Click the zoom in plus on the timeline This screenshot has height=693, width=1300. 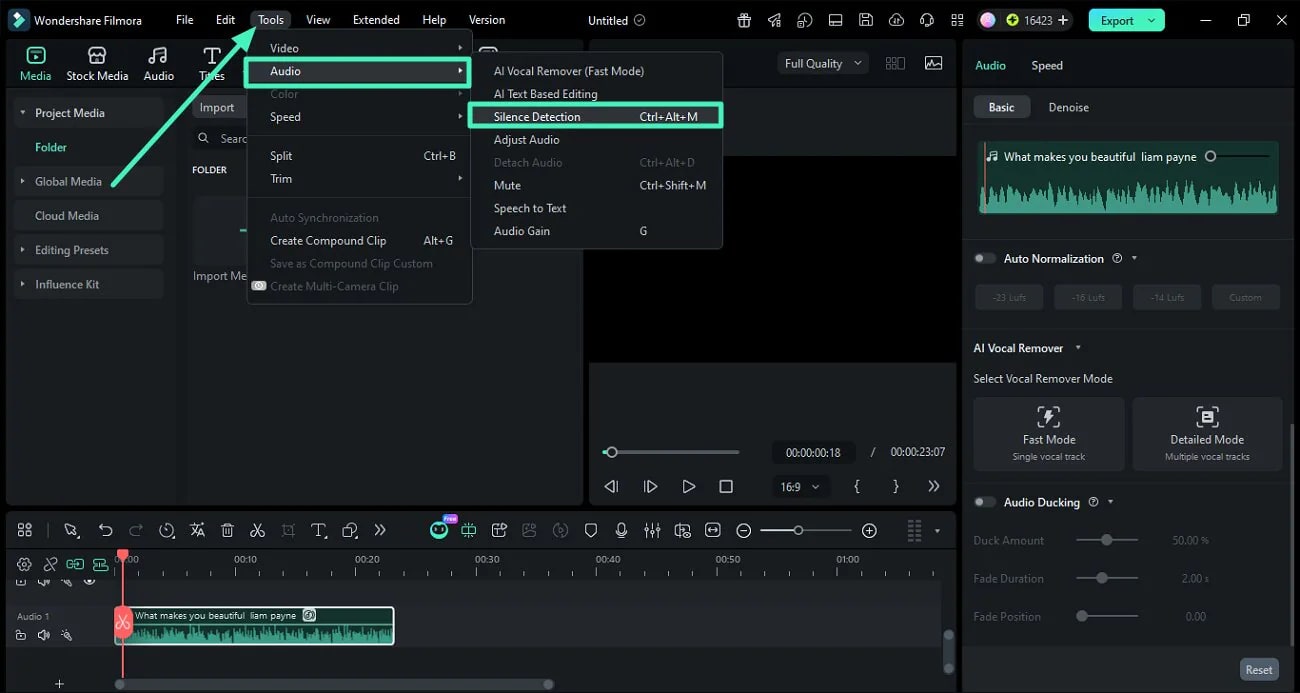(869, 530)
